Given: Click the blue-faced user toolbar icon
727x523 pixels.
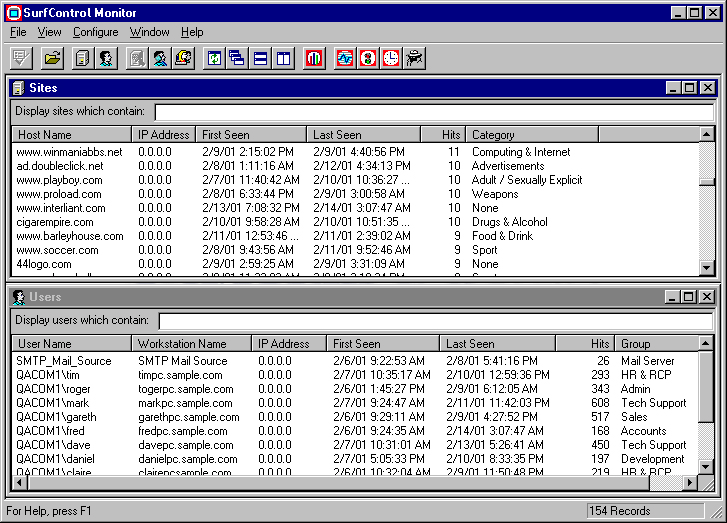Looking at the screenshot, I should pos(160,58).
